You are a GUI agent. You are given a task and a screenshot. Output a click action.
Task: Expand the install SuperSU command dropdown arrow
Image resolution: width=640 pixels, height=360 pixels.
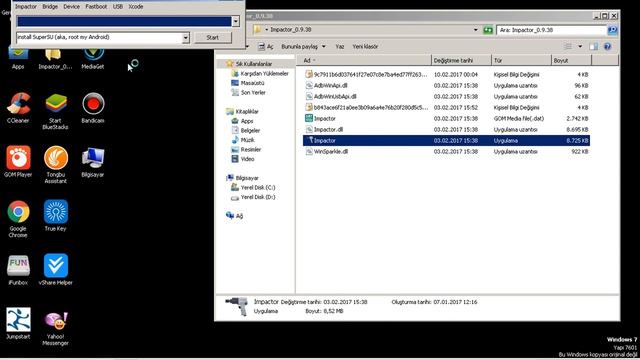(x=185, y=38)
